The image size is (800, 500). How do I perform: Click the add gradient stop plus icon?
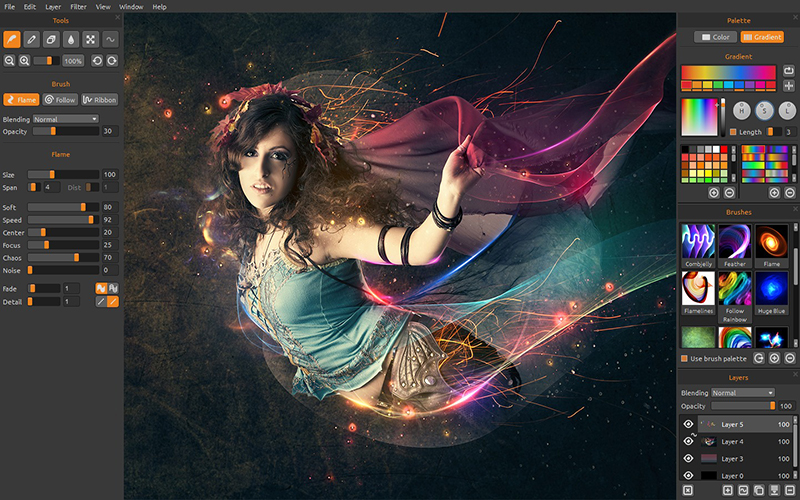[789, 86]
